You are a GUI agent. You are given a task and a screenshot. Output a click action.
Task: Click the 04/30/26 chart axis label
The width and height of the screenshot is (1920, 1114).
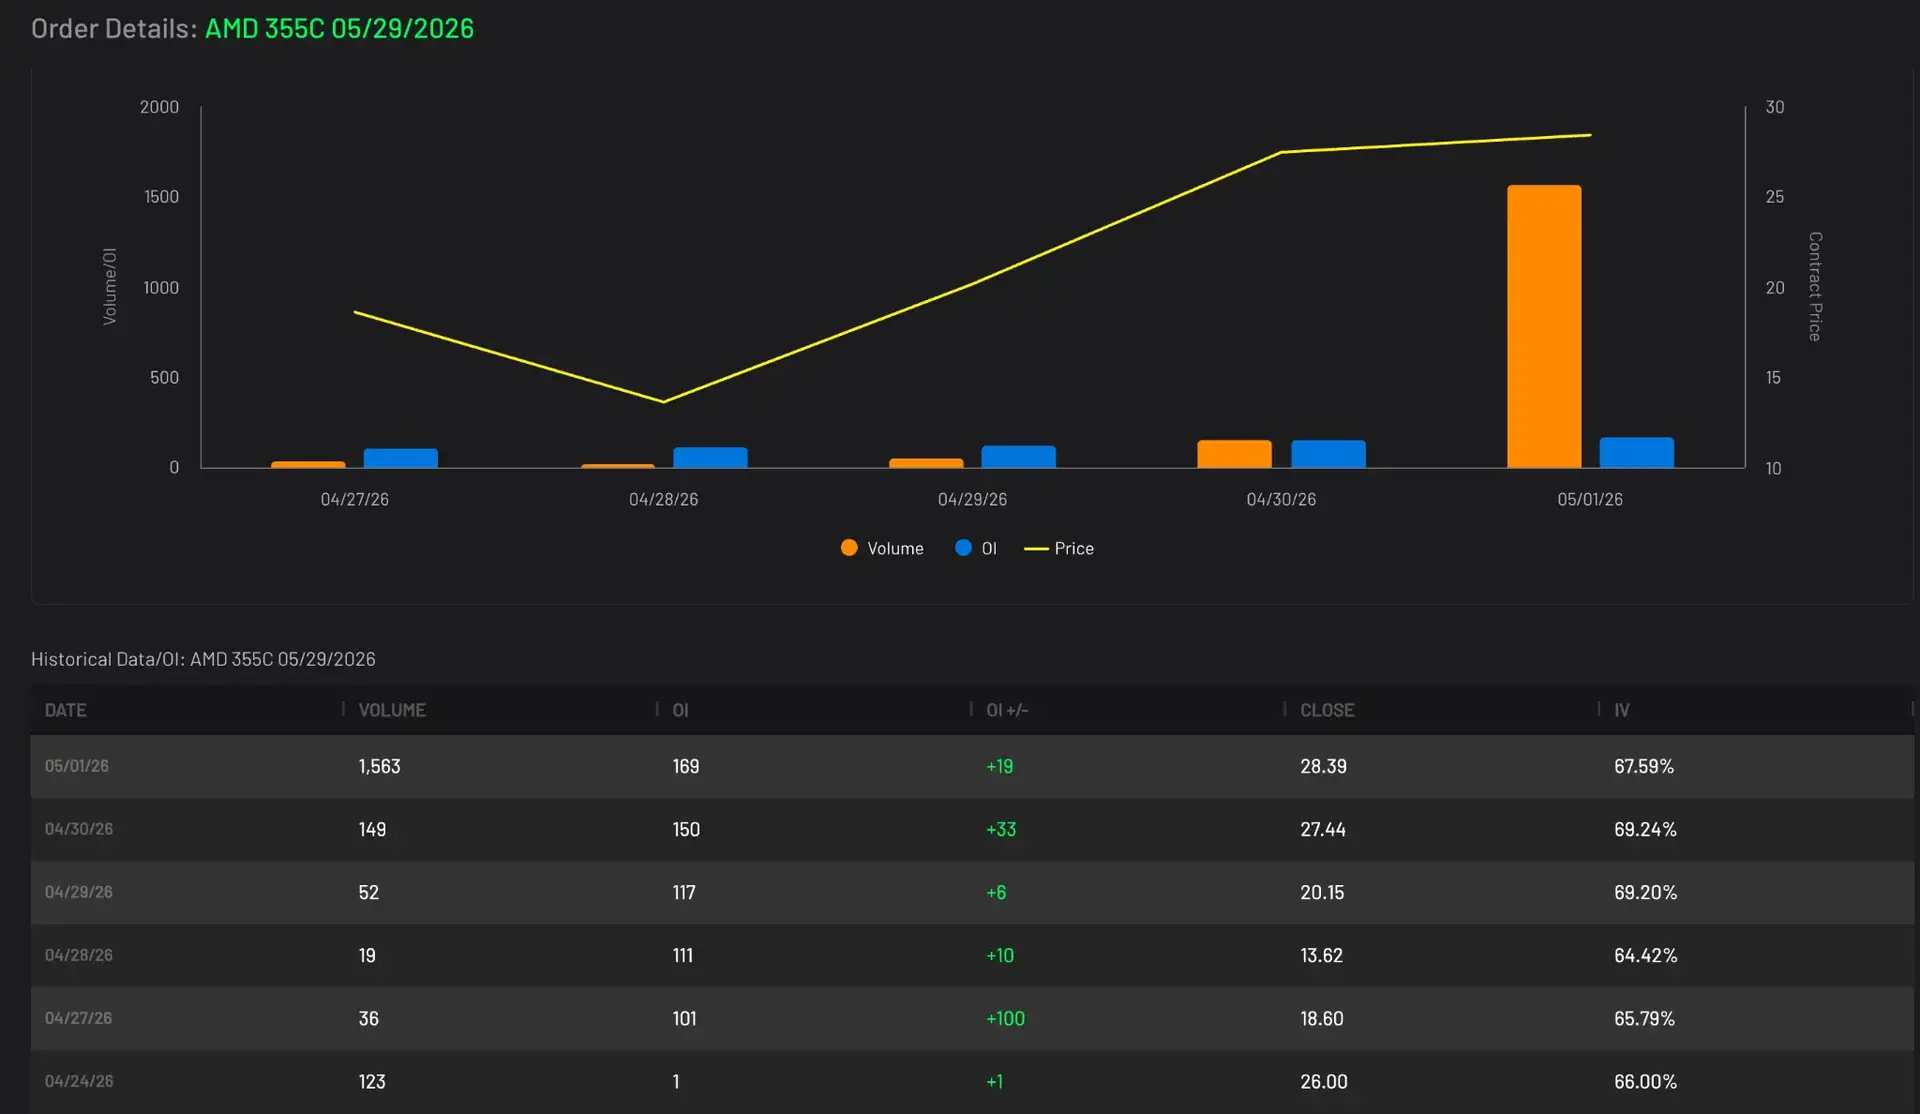coord(1281,499)
